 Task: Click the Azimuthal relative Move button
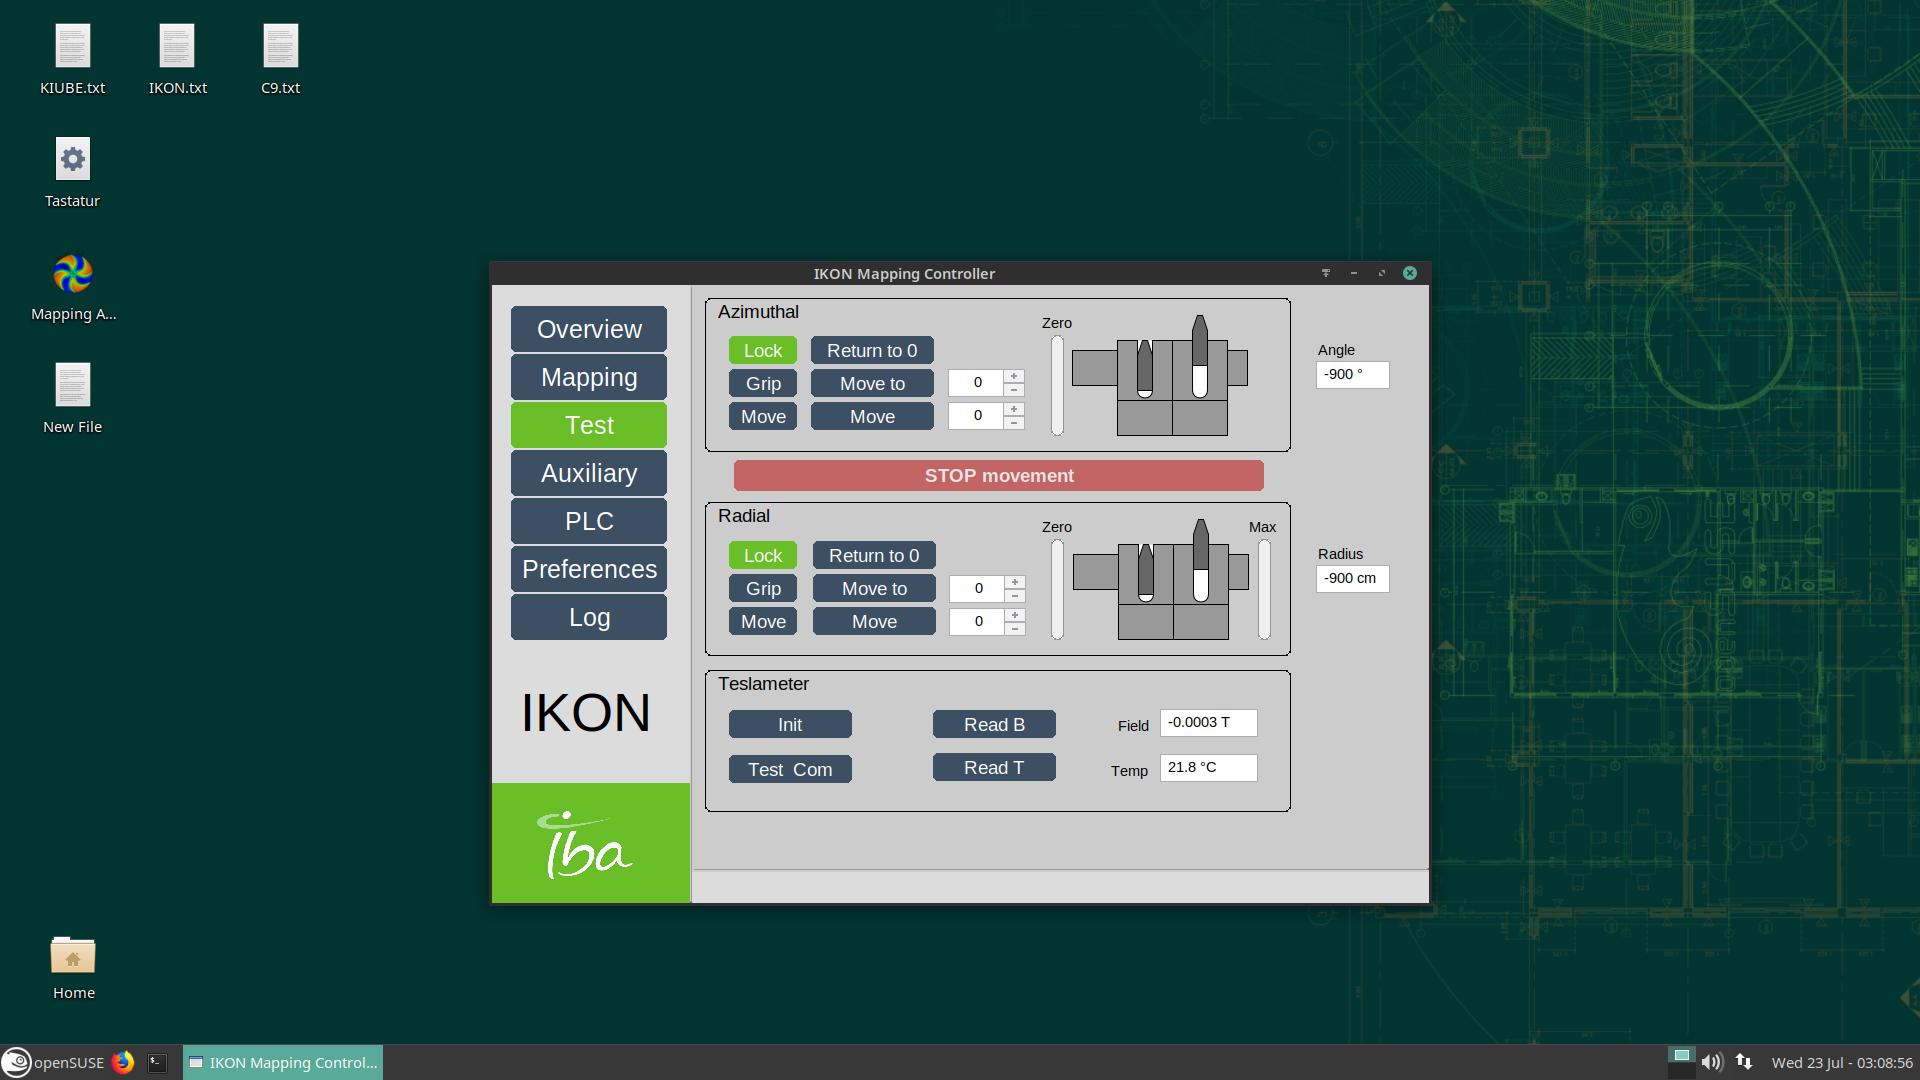coord(872,416)
